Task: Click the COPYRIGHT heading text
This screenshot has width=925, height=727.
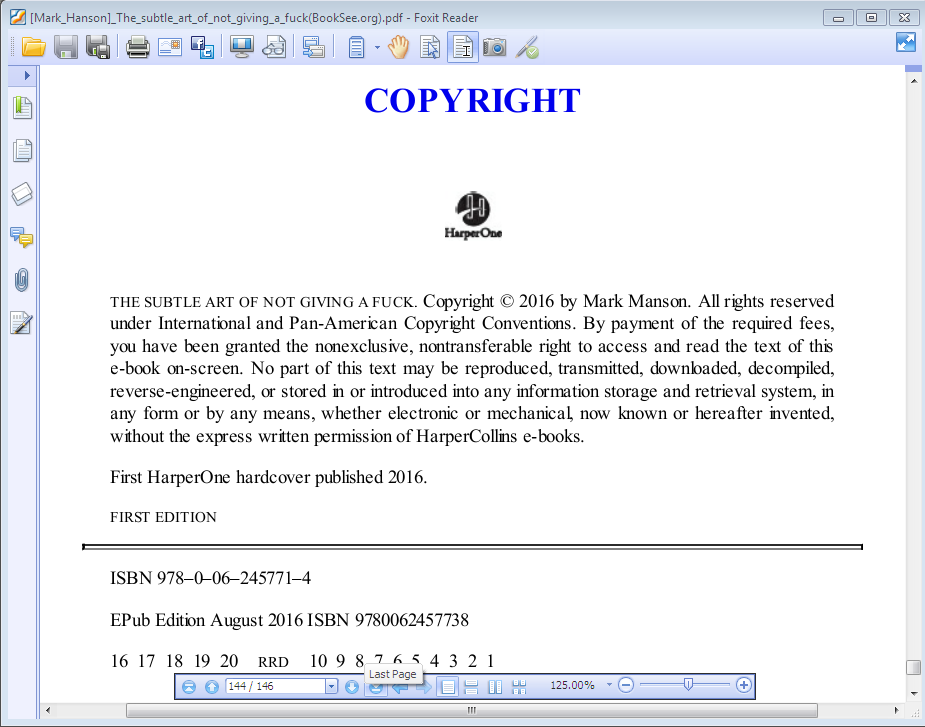Action: coord(473,100)
